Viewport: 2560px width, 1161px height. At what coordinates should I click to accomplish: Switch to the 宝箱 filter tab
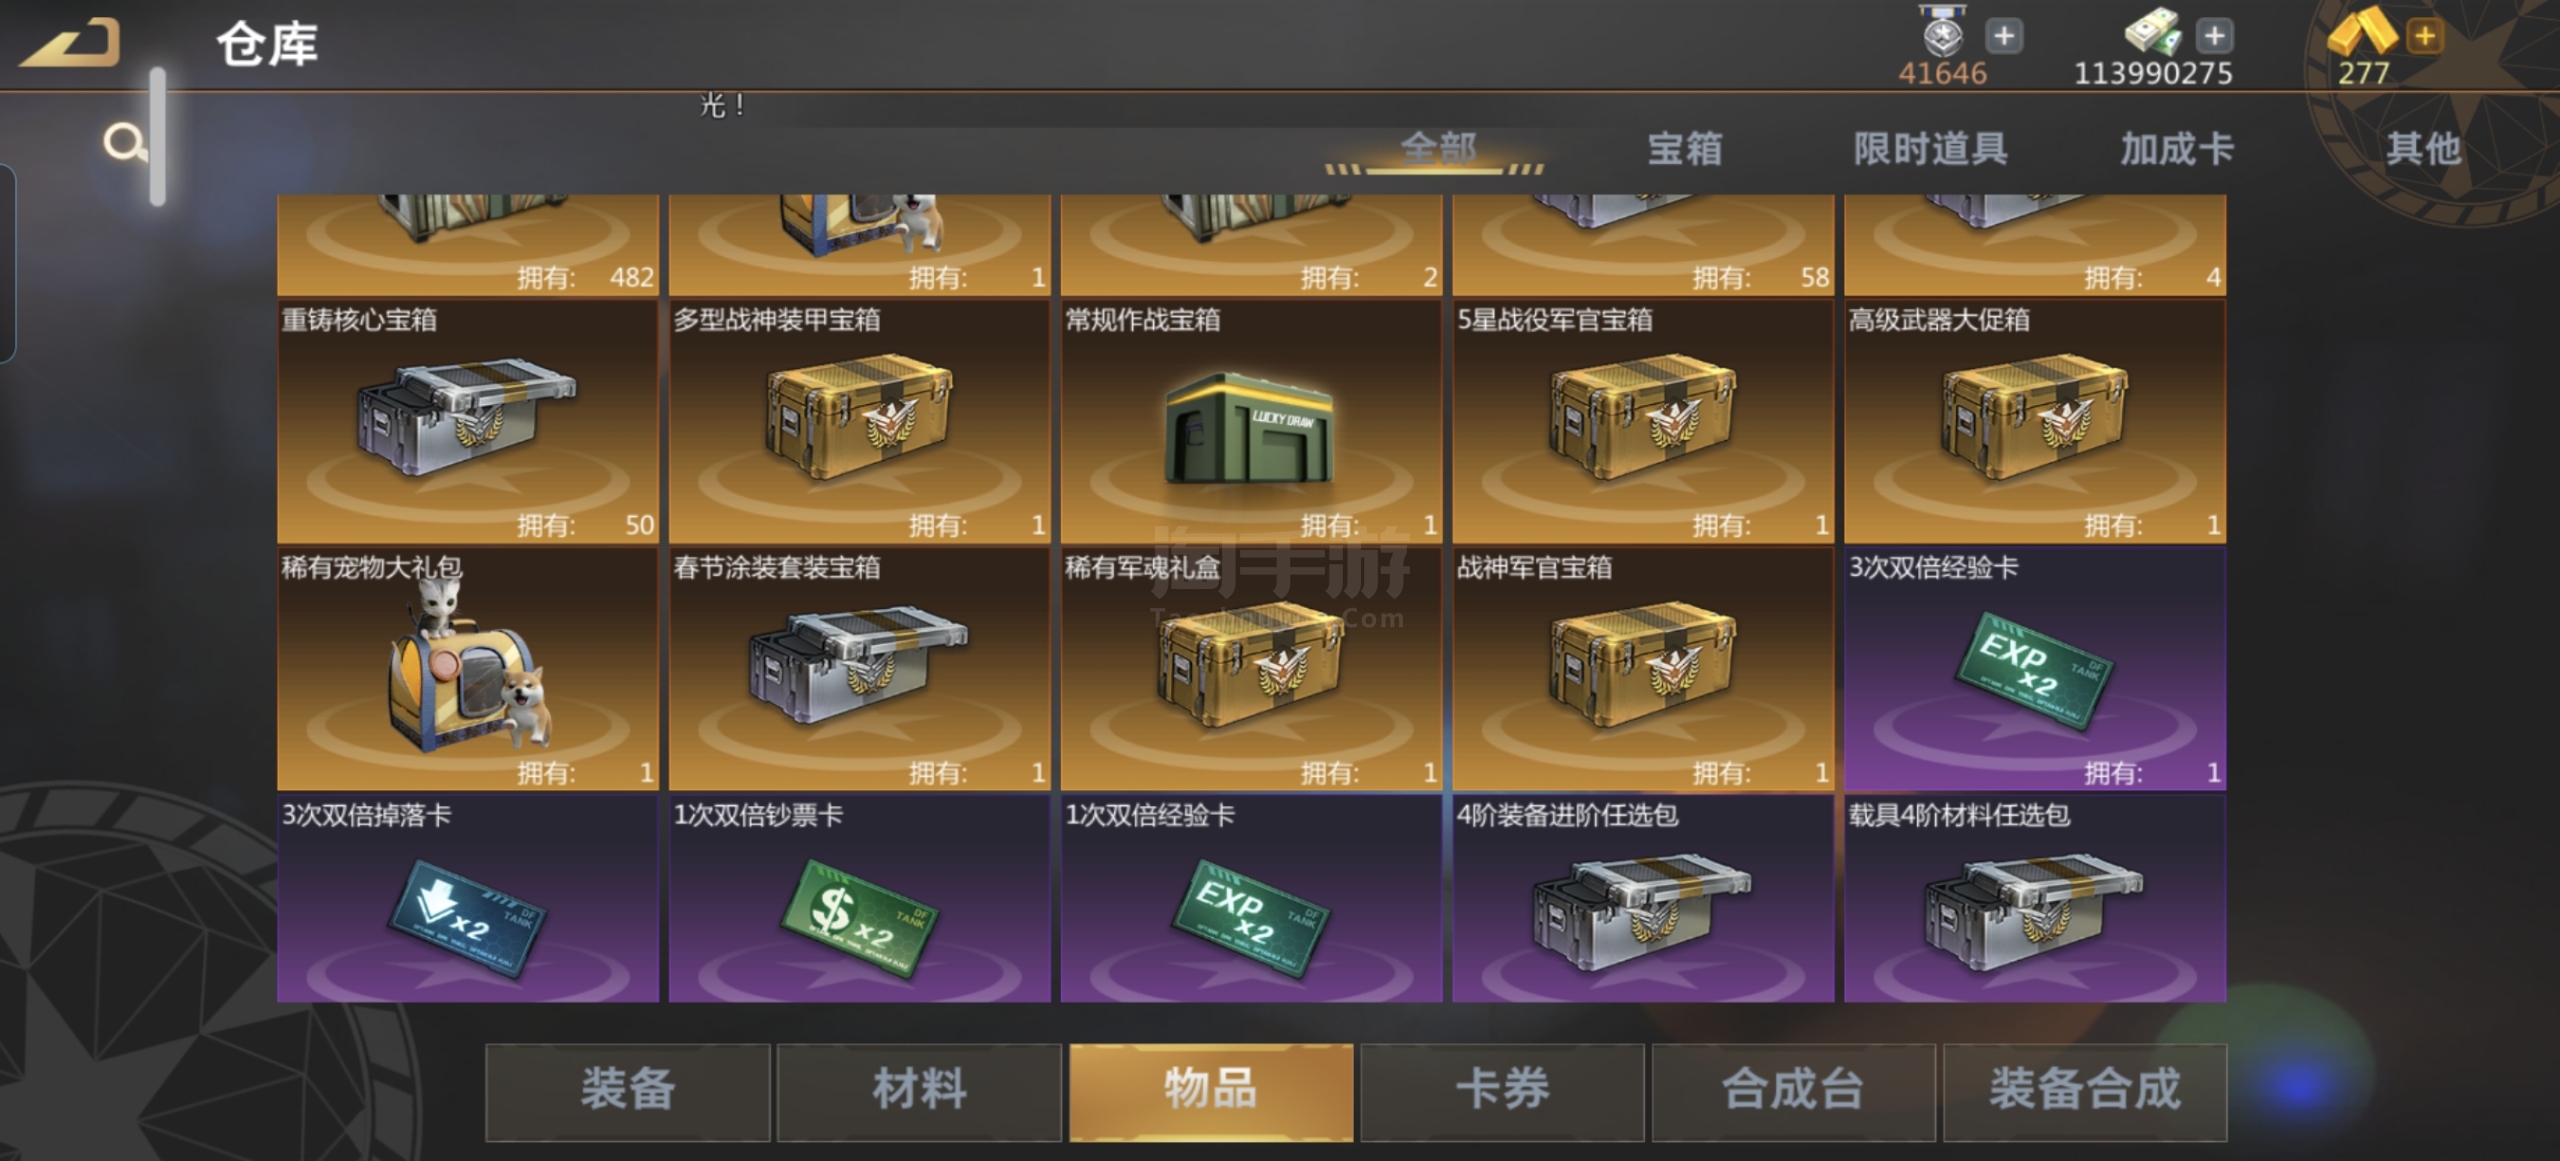(1685, 149)
